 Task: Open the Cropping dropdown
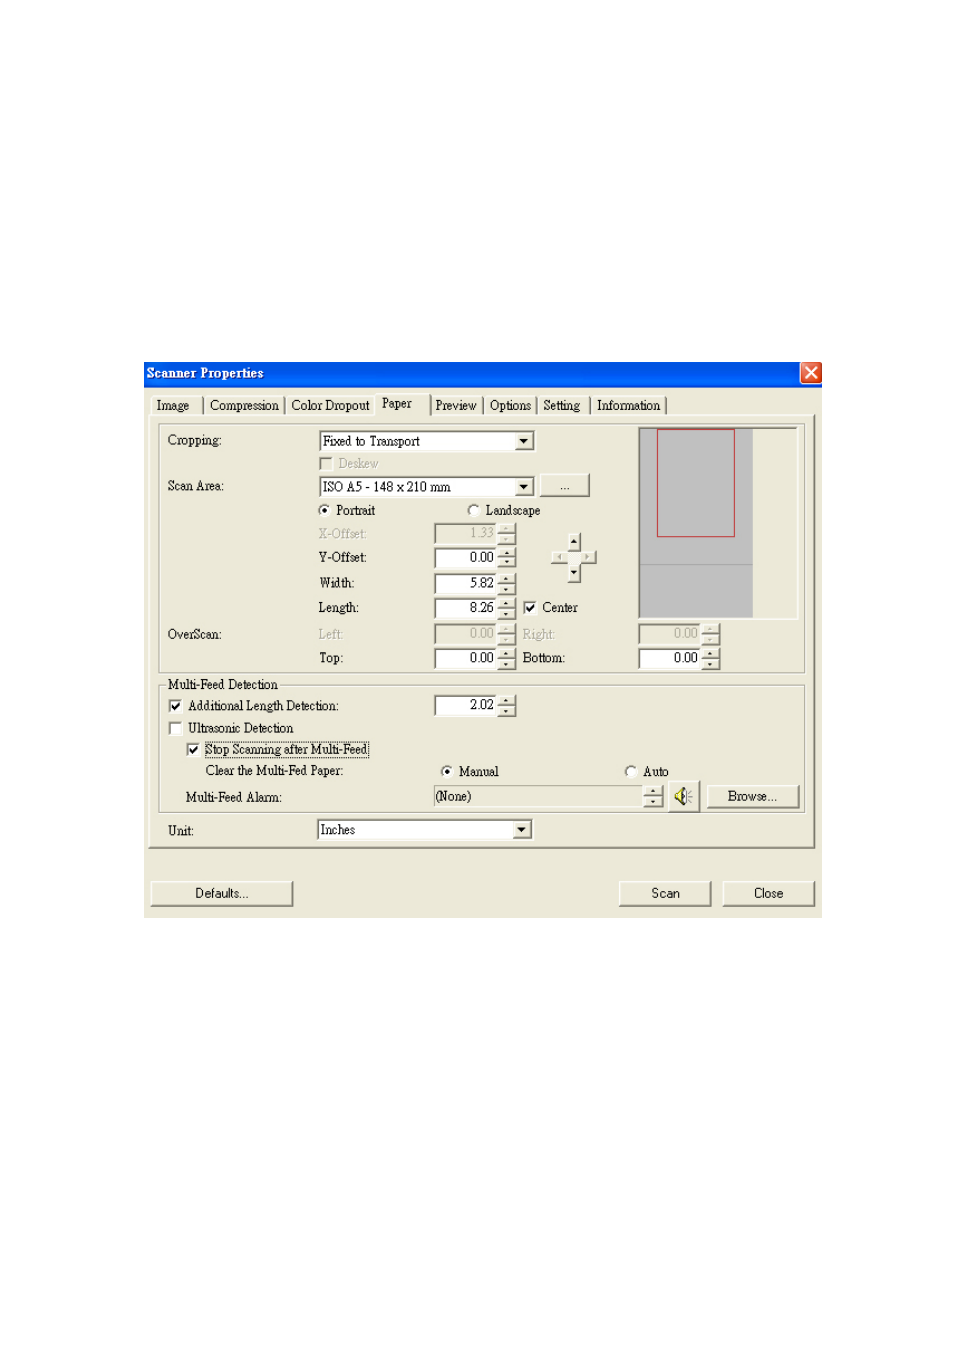click(524, 441)
